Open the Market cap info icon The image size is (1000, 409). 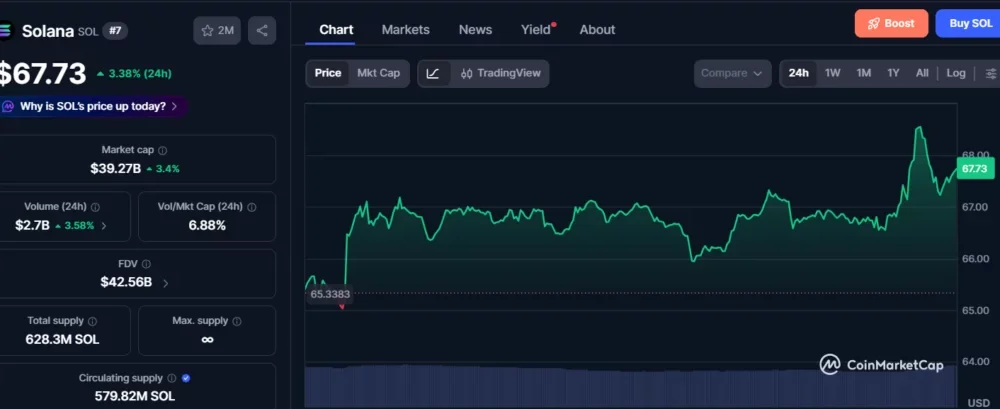point(163,151)
